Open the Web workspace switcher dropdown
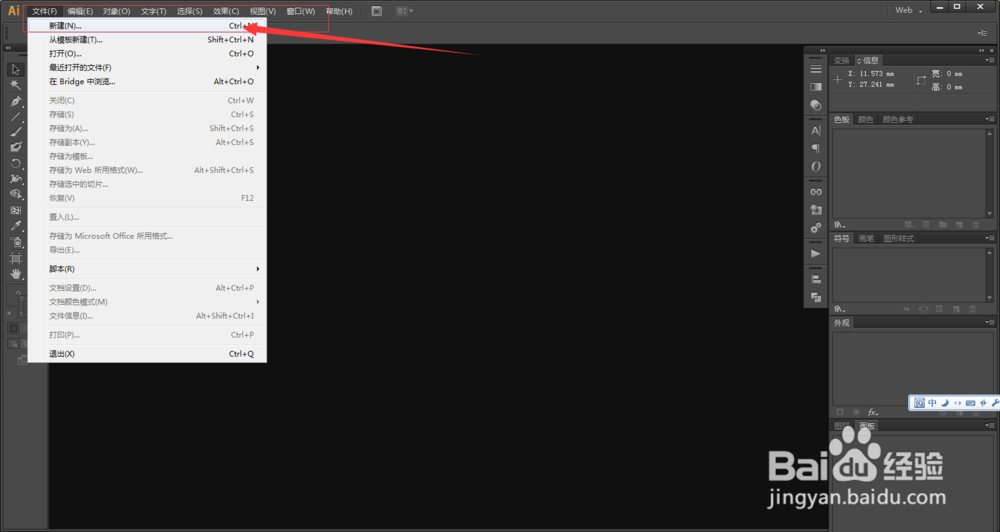 [908, 10]
